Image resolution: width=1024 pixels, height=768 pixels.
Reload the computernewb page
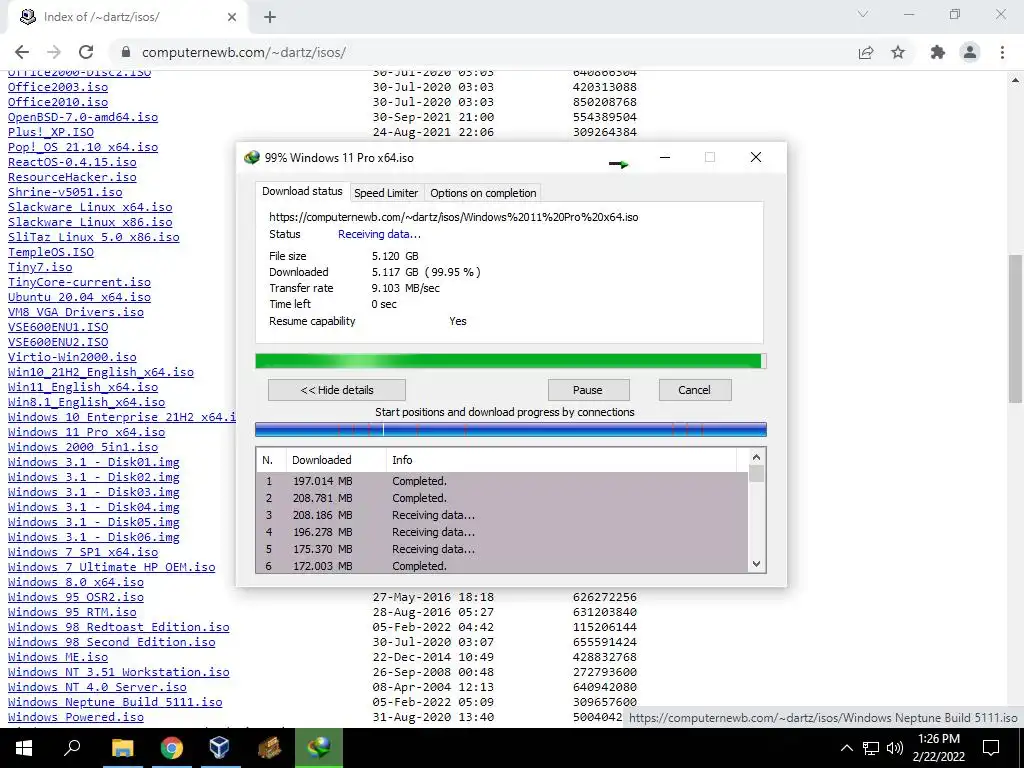coord(86,52)
